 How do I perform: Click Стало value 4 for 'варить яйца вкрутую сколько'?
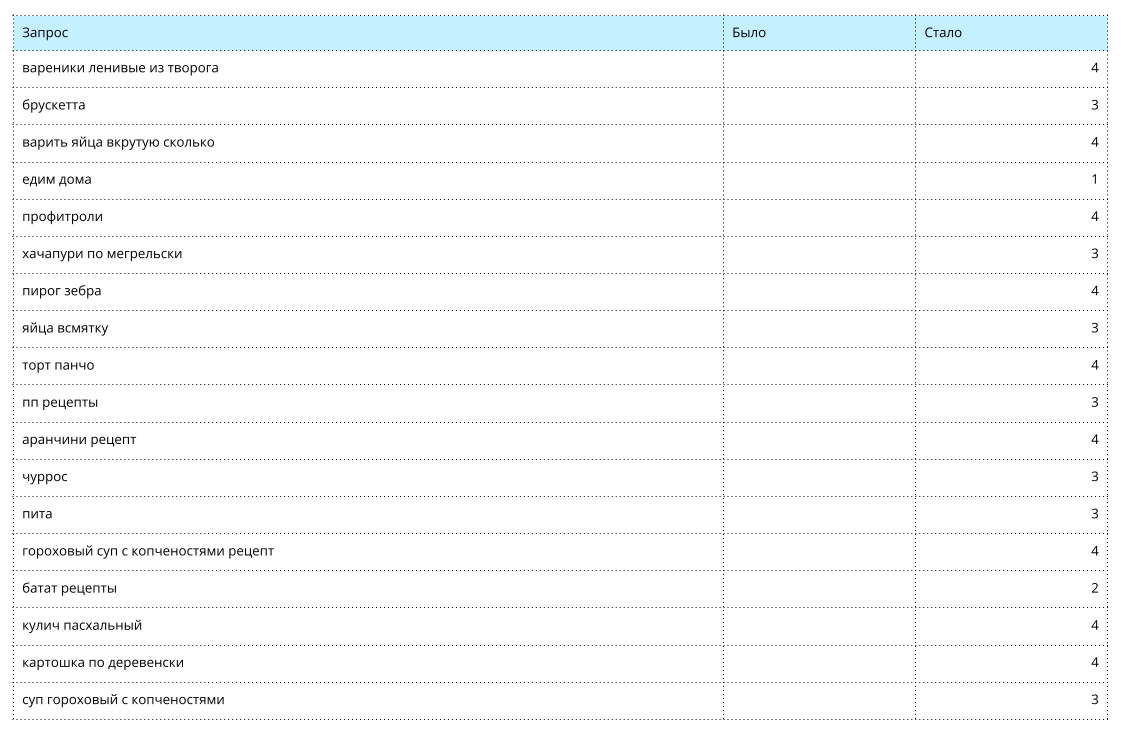[1095, 142]
